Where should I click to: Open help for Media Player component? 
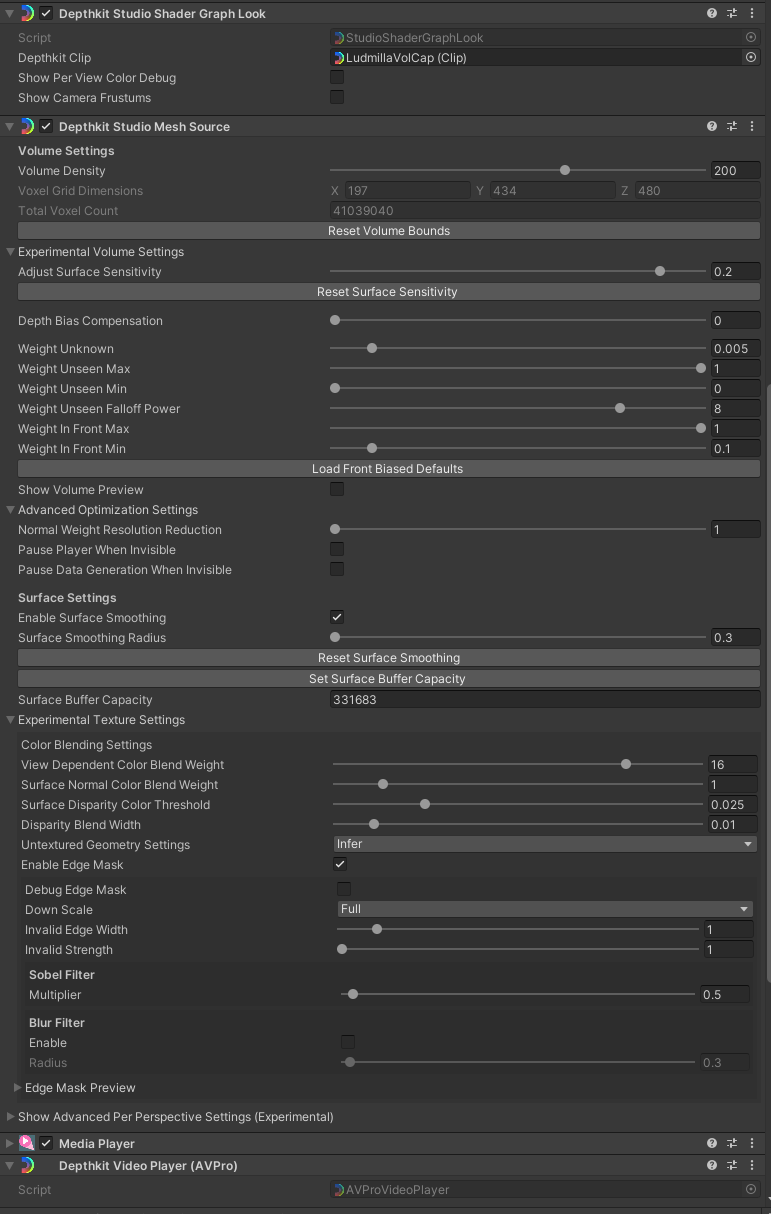point(712,1143)
